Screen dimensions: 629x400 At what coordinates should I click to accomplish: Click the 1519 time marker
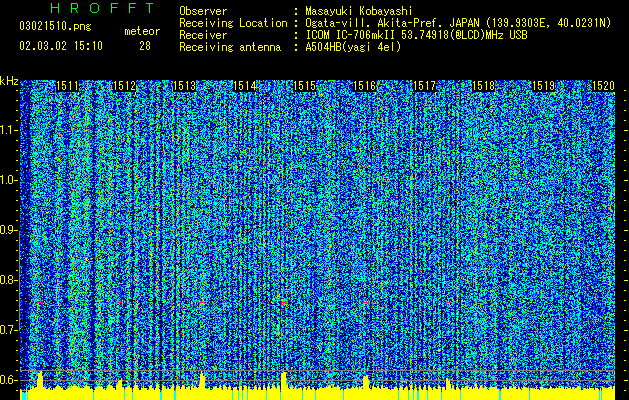coord(544,86)
